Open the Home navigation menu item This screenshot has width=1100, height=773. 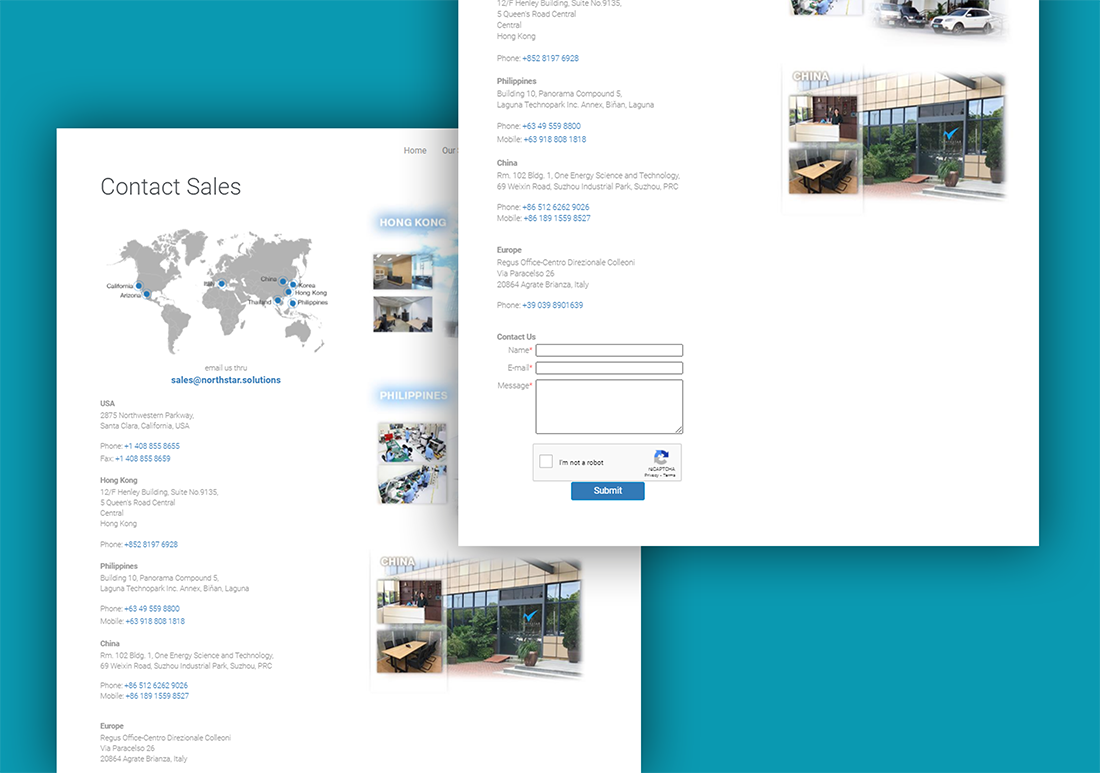click(x=415, y=151)
